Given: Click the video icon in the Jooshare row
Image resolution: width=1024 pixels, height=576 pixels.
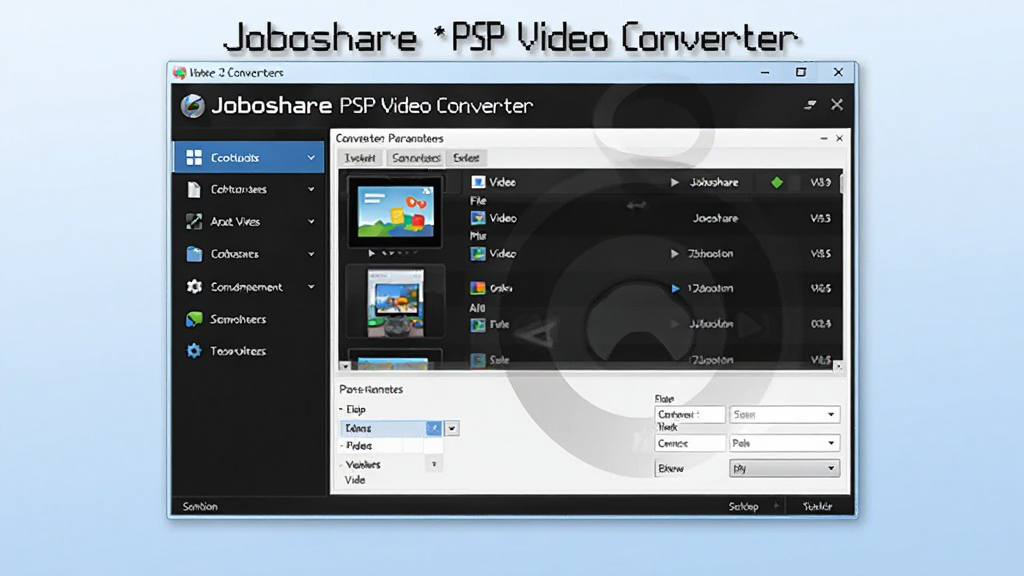Looking at the screenshot, I should point(478,218).
